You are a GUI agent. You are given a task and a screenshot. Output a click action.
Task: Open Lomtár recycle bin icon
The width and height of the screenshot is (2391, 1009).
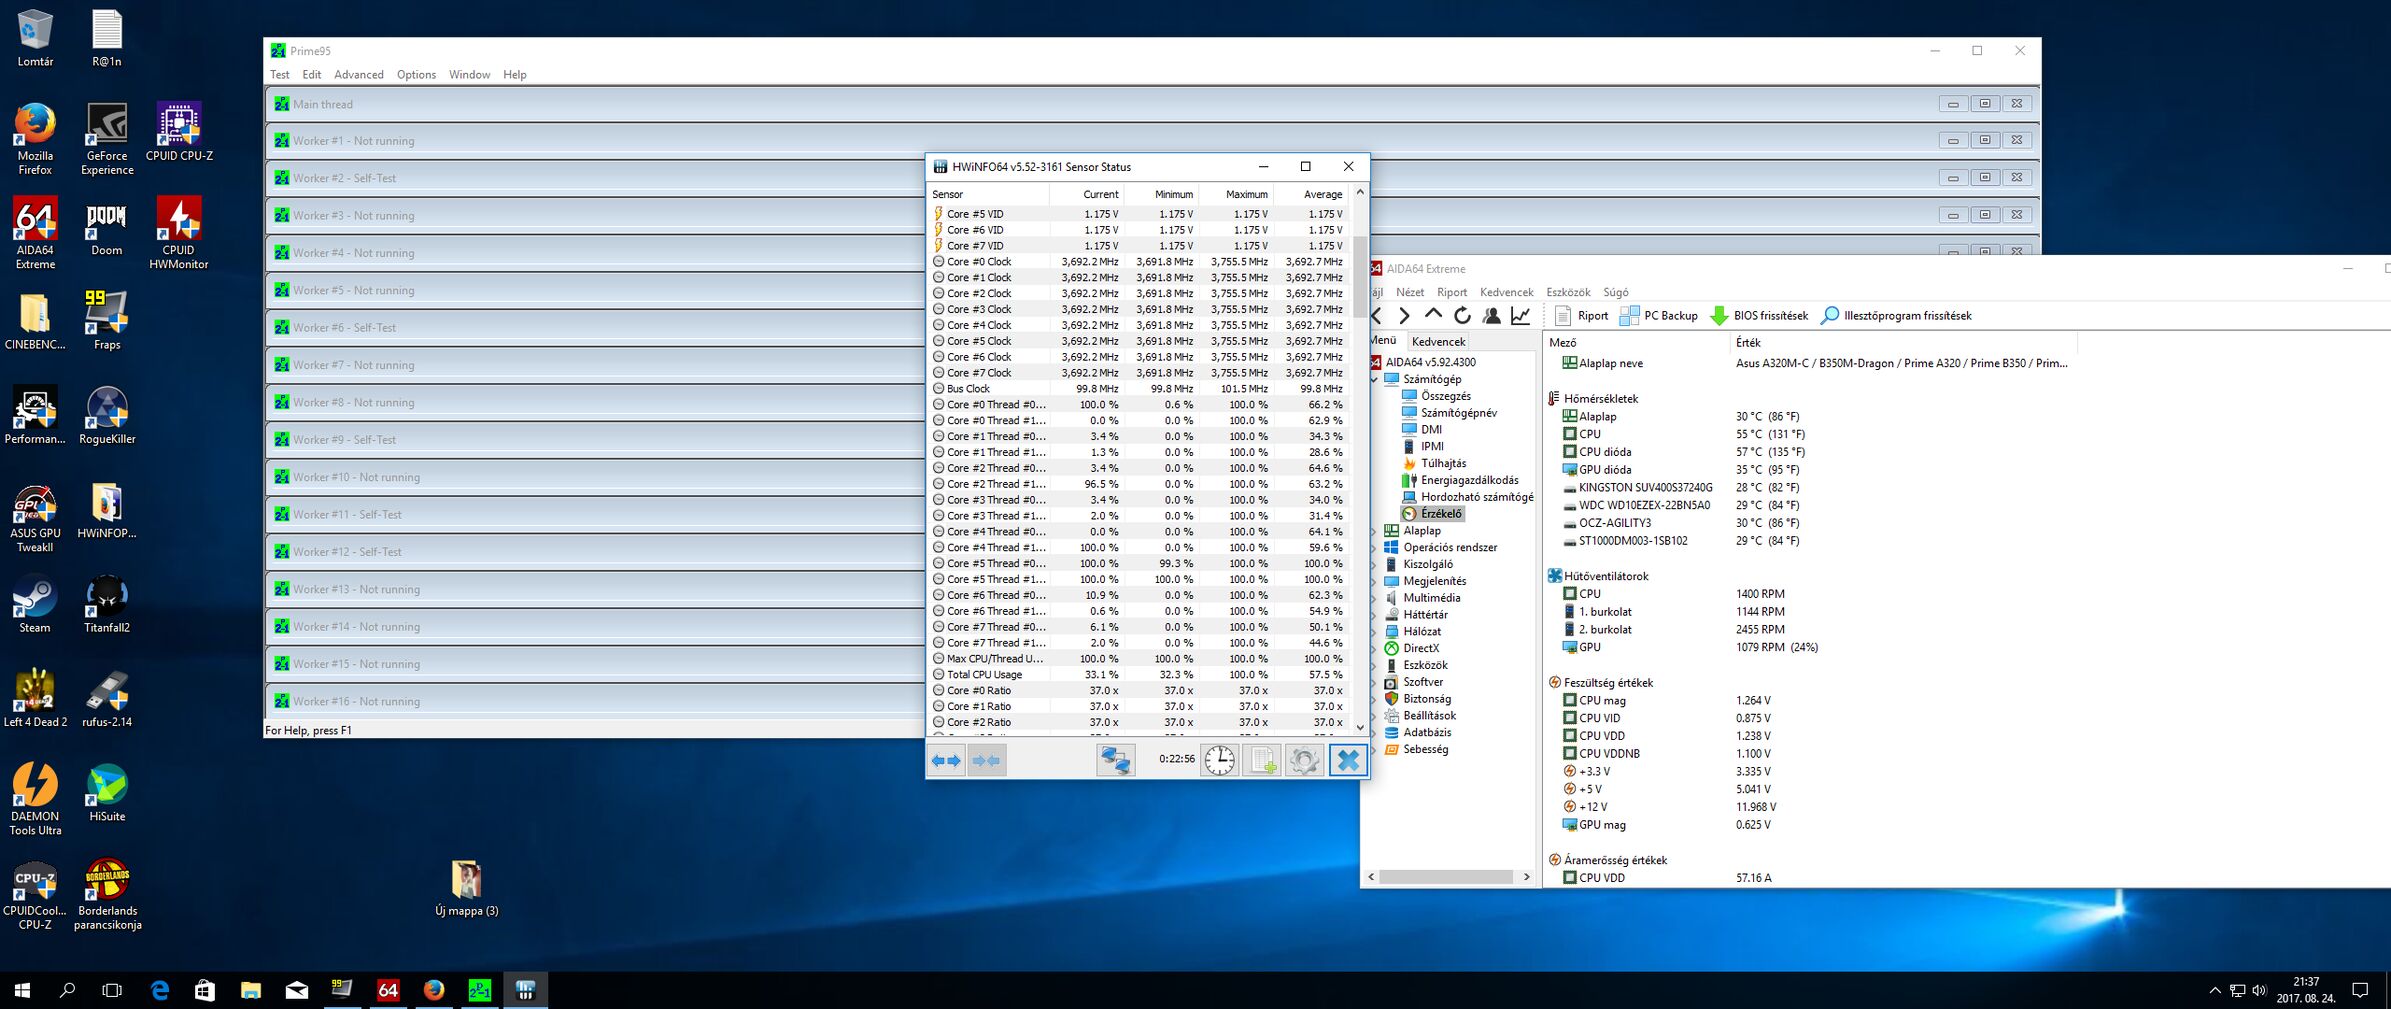35,38
